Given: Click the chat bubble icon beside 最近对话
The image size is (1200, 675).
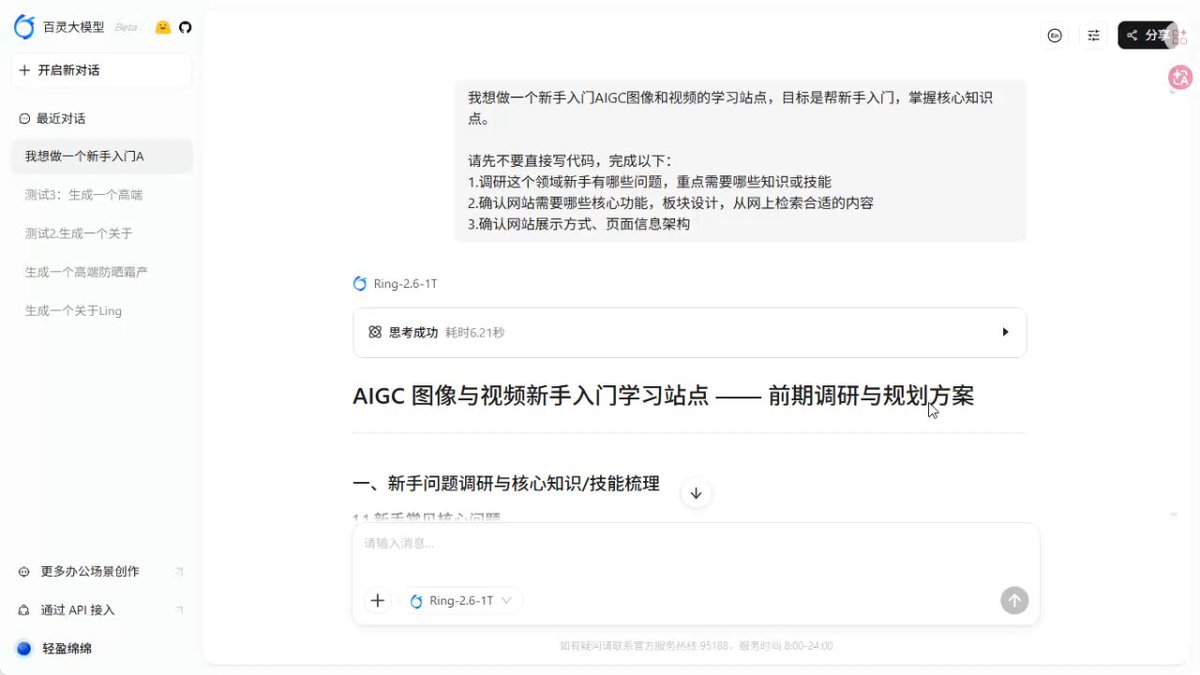Looking at the screenshot, I should click(24, 118).
